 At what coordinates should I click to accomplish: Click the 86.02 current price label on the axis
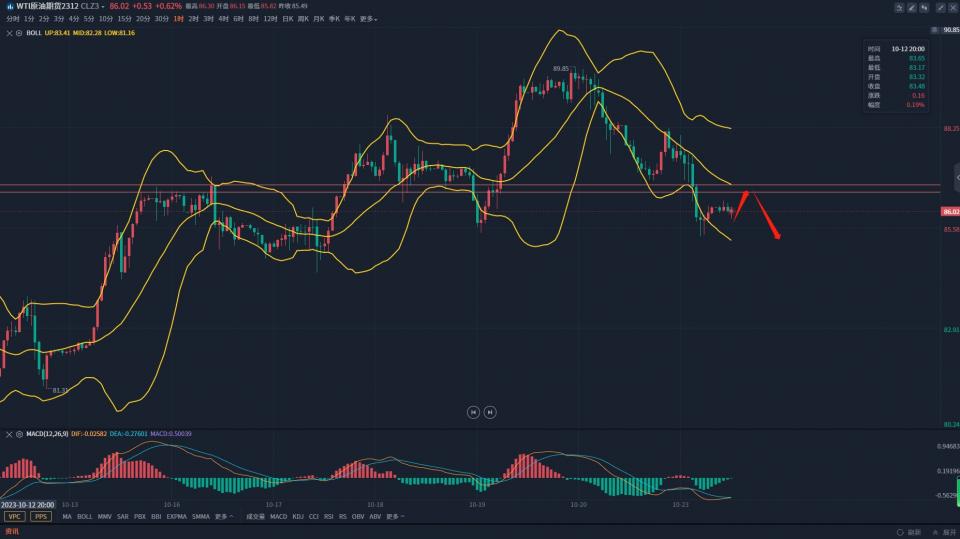tap(950, 211)
